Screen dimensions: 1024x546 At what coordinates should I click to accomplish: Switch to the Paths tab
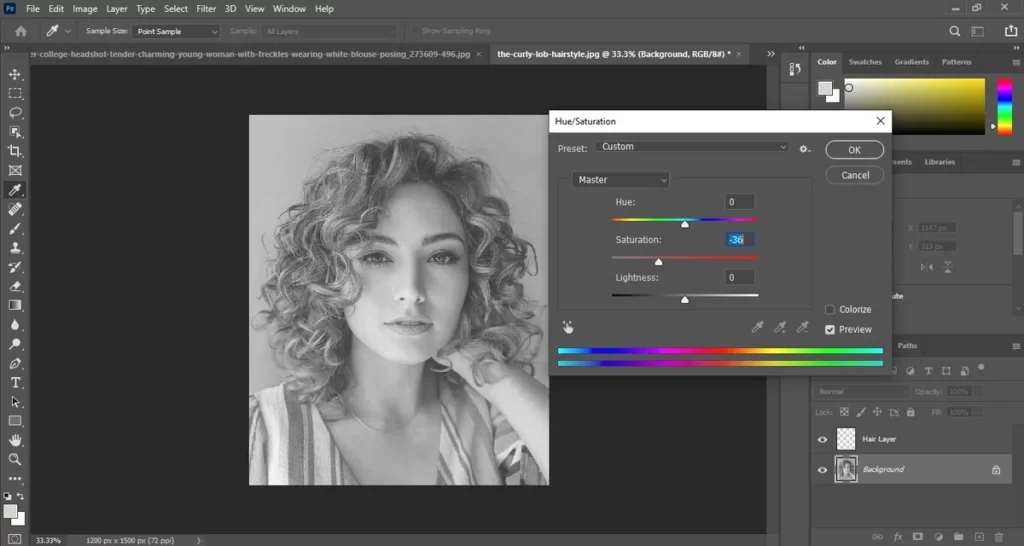click(906, 345)
